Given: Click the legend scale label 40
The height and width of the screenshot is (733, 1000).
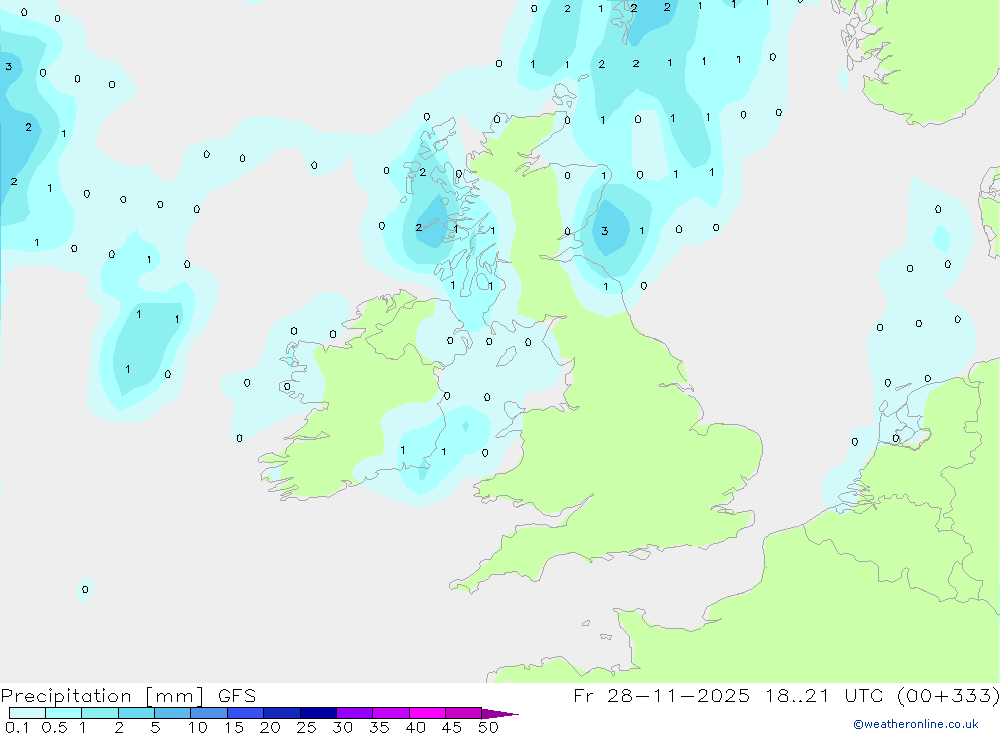Looking at the screenshot, I should (x=415, y=727).
